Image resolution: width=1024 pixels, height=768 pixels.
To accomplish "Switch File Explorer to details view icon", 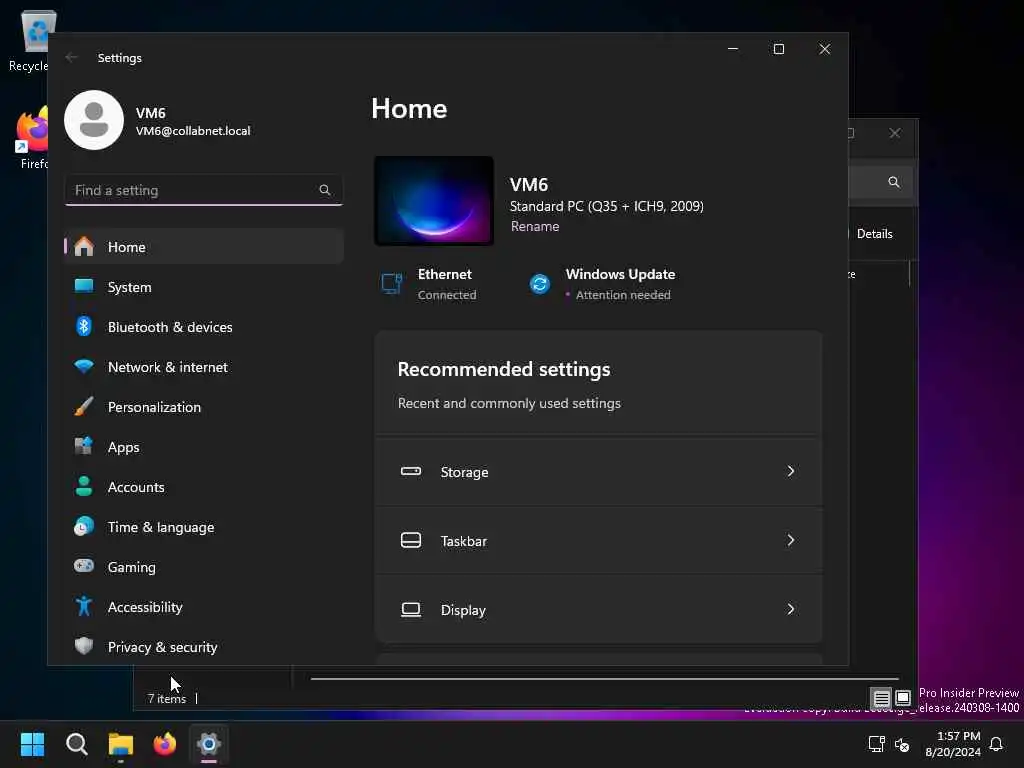I will click(881, 698).
